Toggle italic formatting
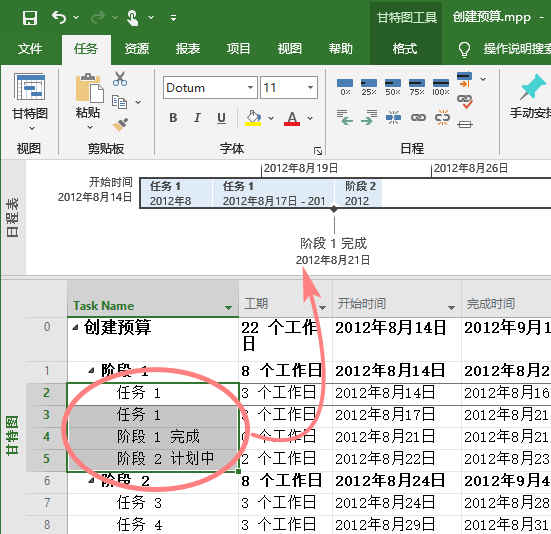551x534 pixels. (197, 118)
